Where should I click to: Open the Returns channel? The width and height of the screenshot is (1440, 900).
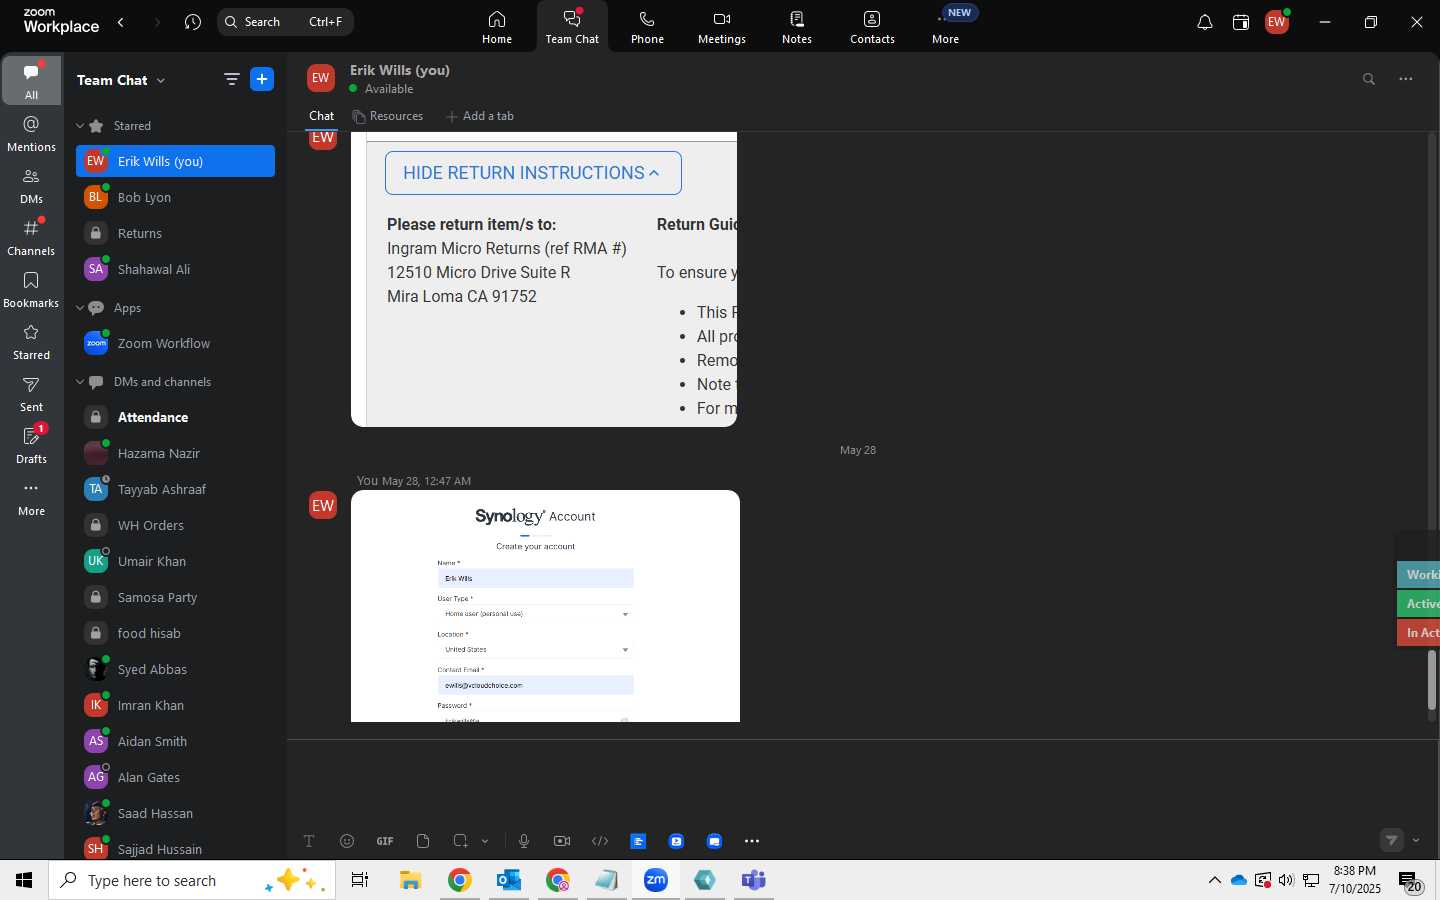pos(175,233)
